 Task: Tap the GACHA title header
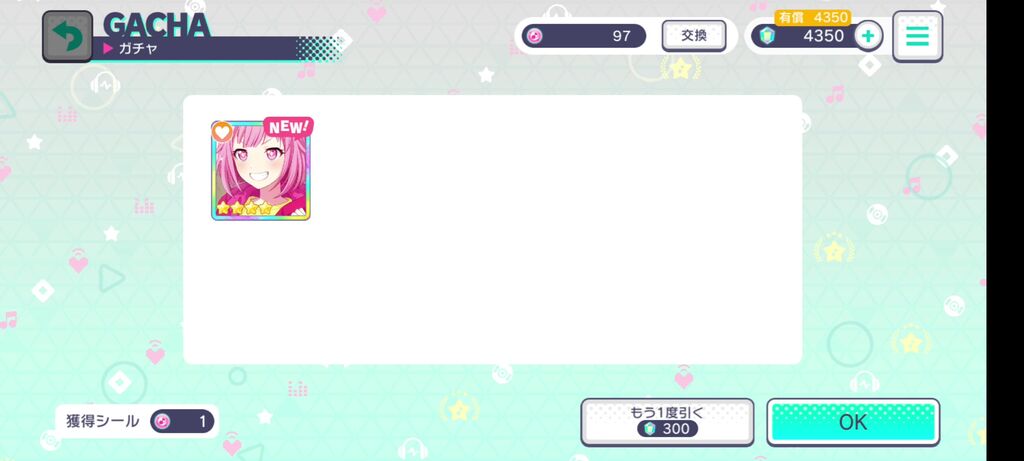pos(157,25)
